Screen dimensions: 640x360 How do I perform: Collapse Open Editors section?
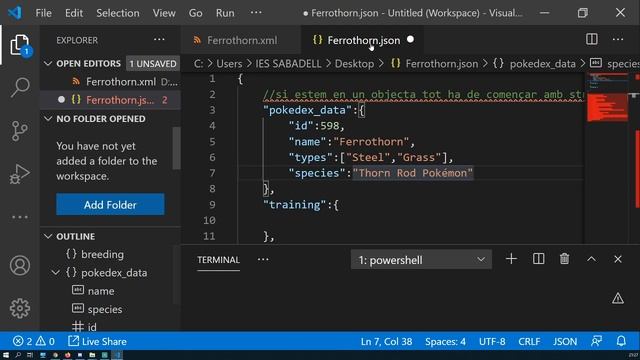(x=48, y=64)
